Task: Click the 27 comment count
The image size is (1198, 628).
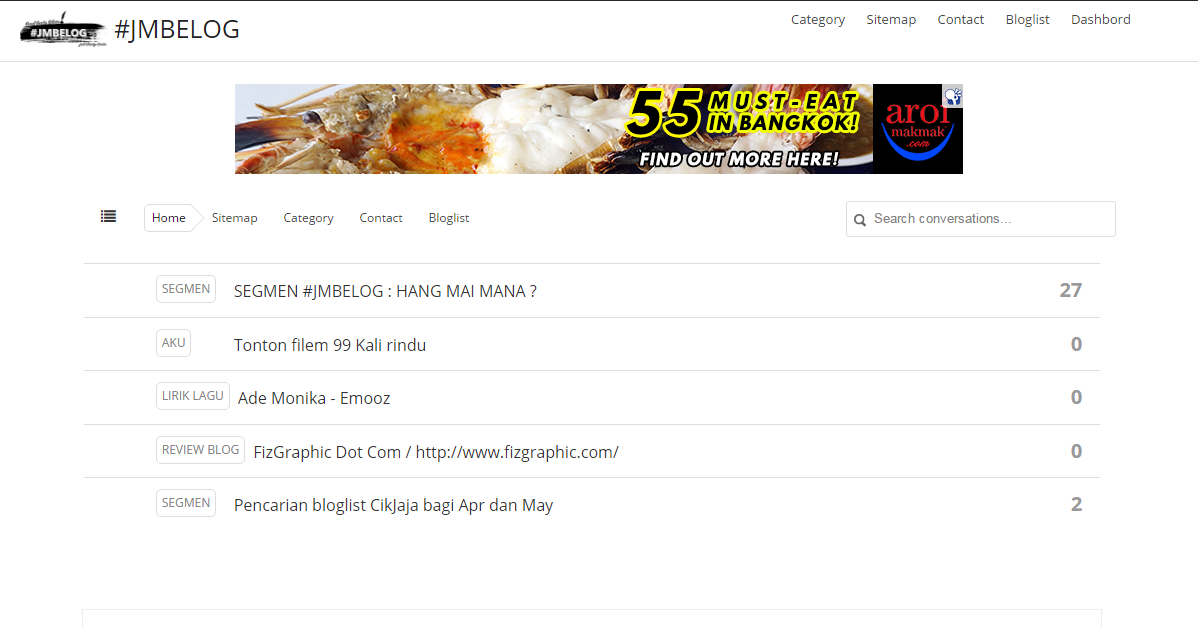Action: tap(1070, 290)
